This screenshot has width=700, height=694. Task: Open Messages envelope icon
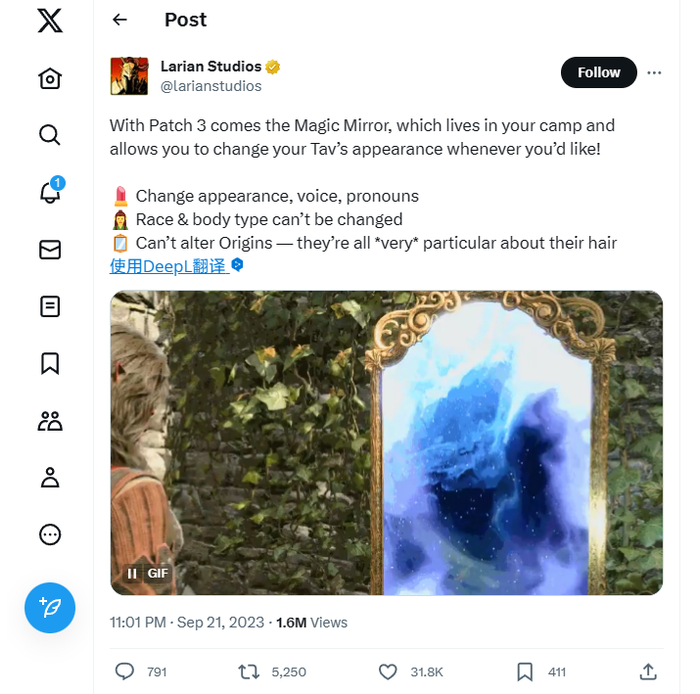tap(50, 249)
